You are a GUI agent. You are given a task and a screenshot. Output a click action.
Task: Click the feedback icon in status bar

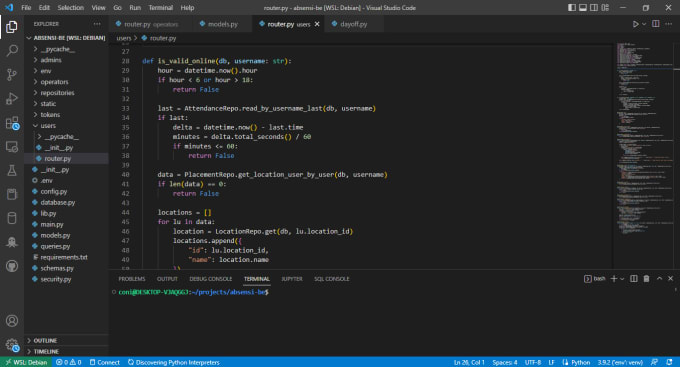654,362
